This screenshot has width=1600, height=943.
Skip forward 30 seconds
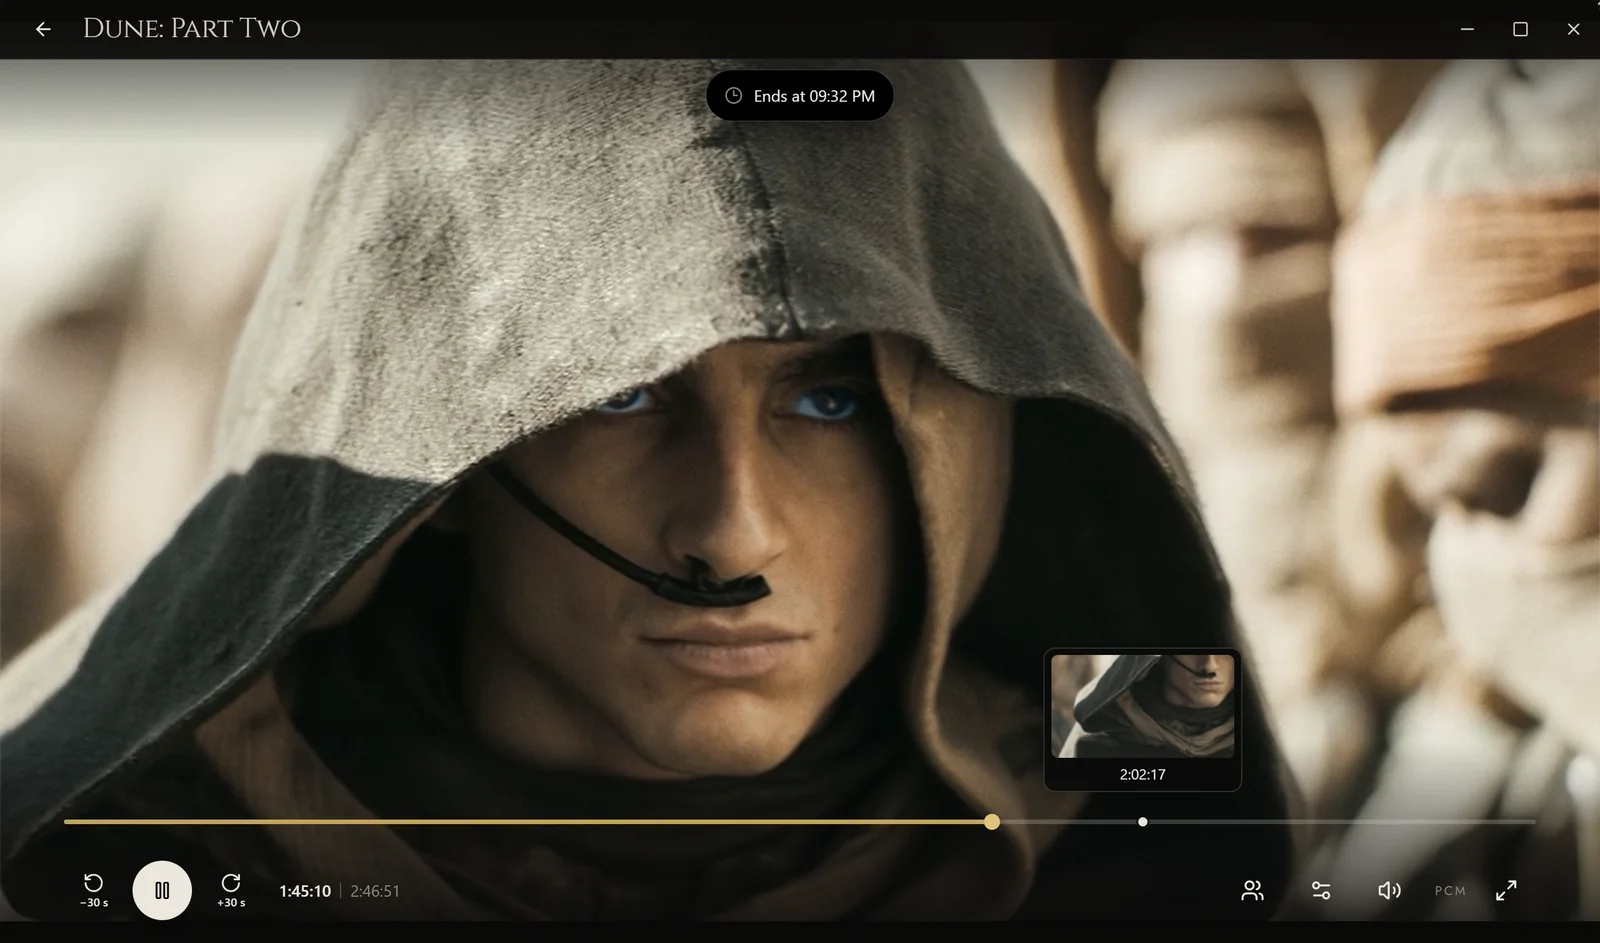pyautogui.click(x=231, y=890)
